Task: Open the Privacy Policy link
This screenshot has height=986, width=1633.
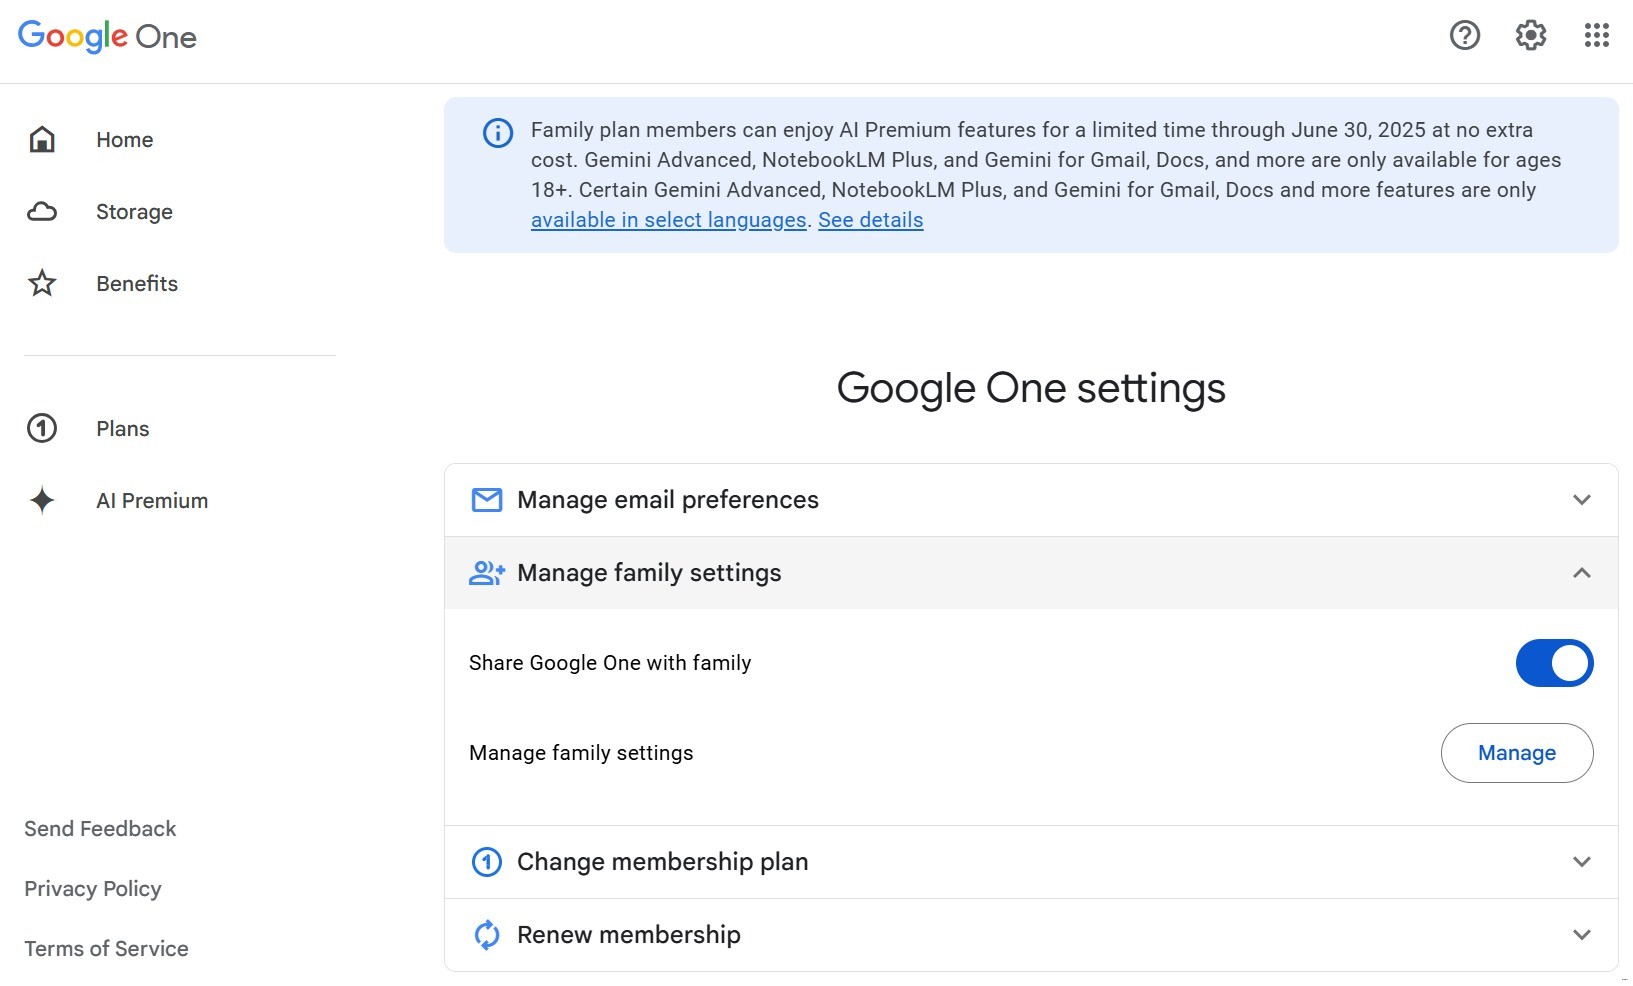Action: [93, 889]
